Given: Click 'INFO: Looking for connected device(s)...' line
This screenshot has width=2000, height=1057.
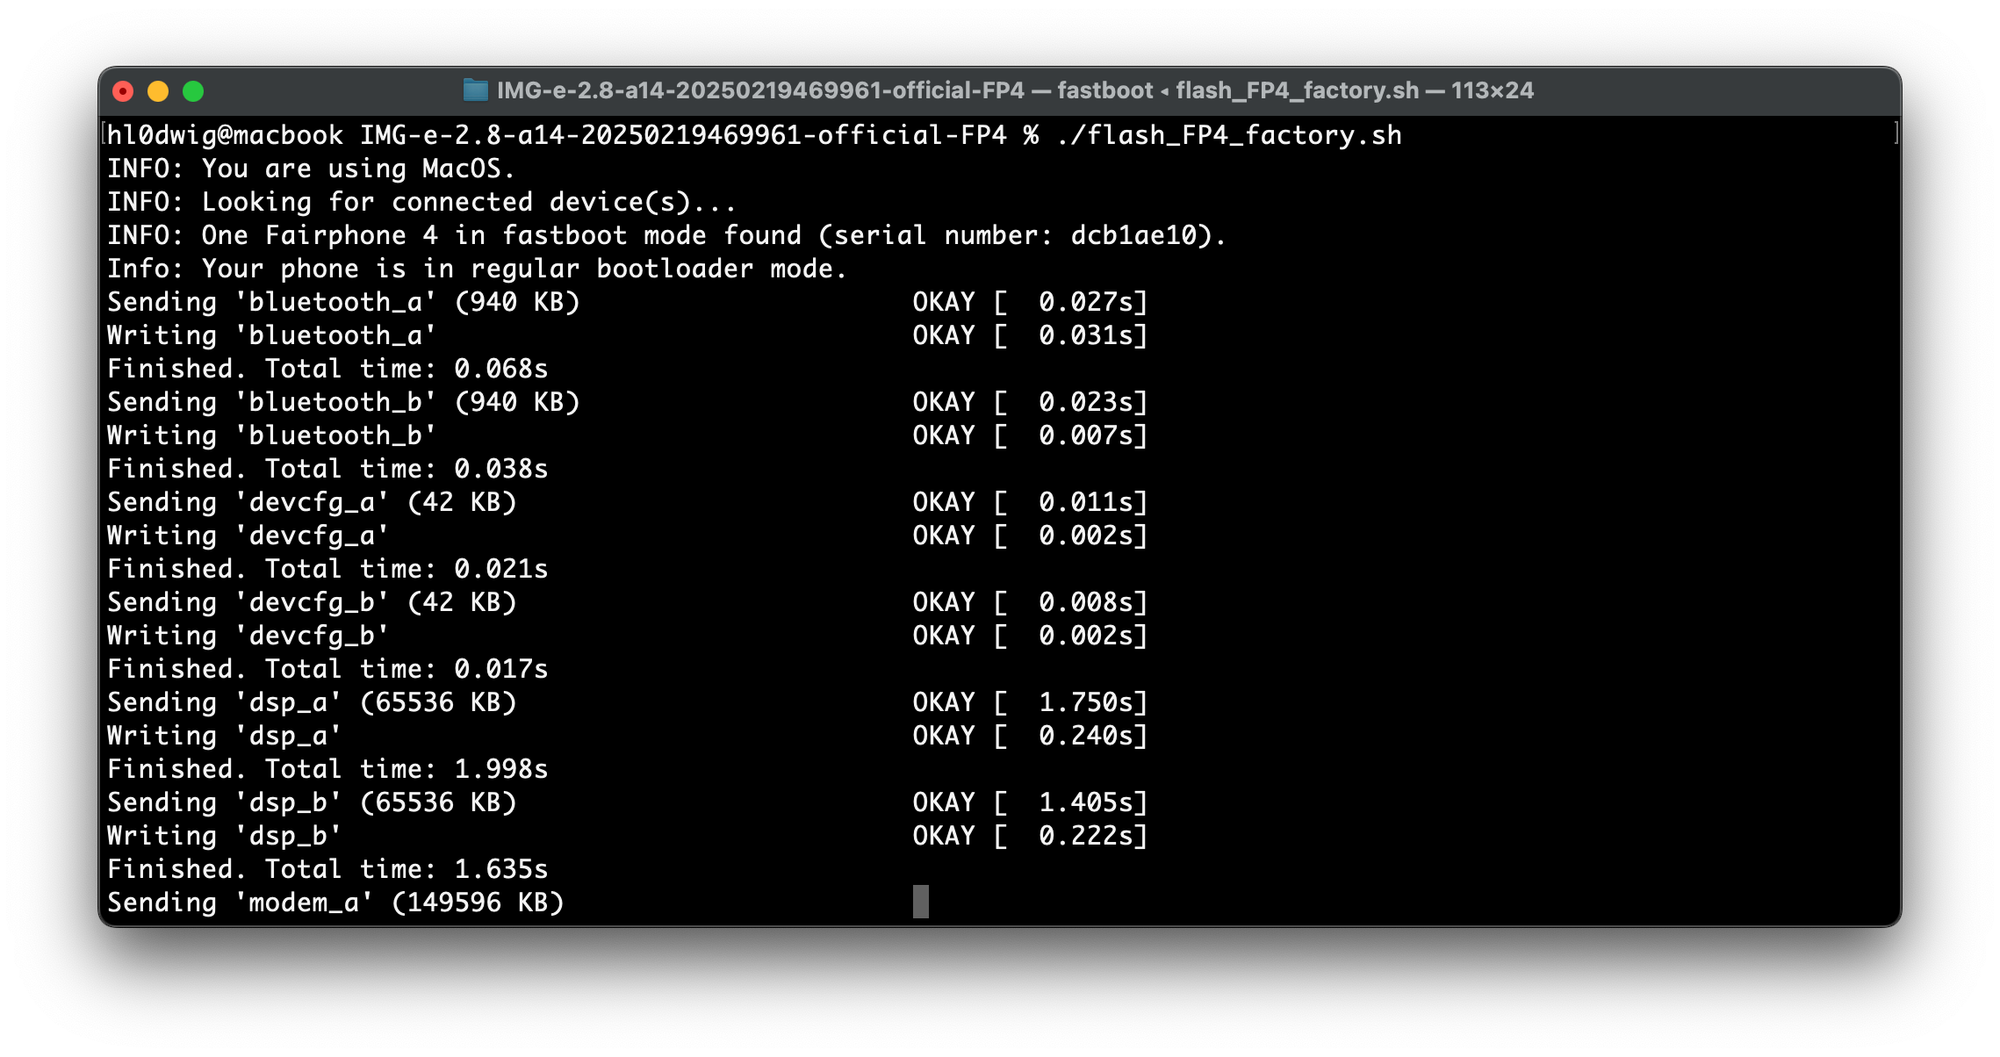Looking at the screenshot, I should 422,202.
